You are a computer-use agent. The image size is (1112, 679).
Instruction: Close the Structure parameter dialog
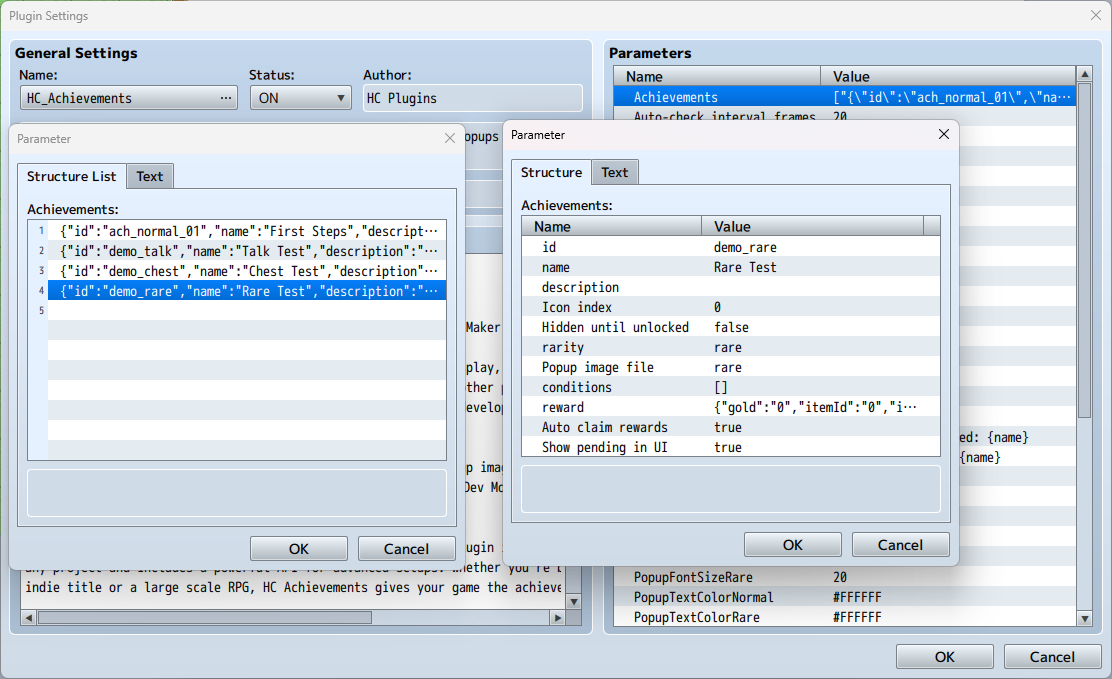[x=943, y=135]
